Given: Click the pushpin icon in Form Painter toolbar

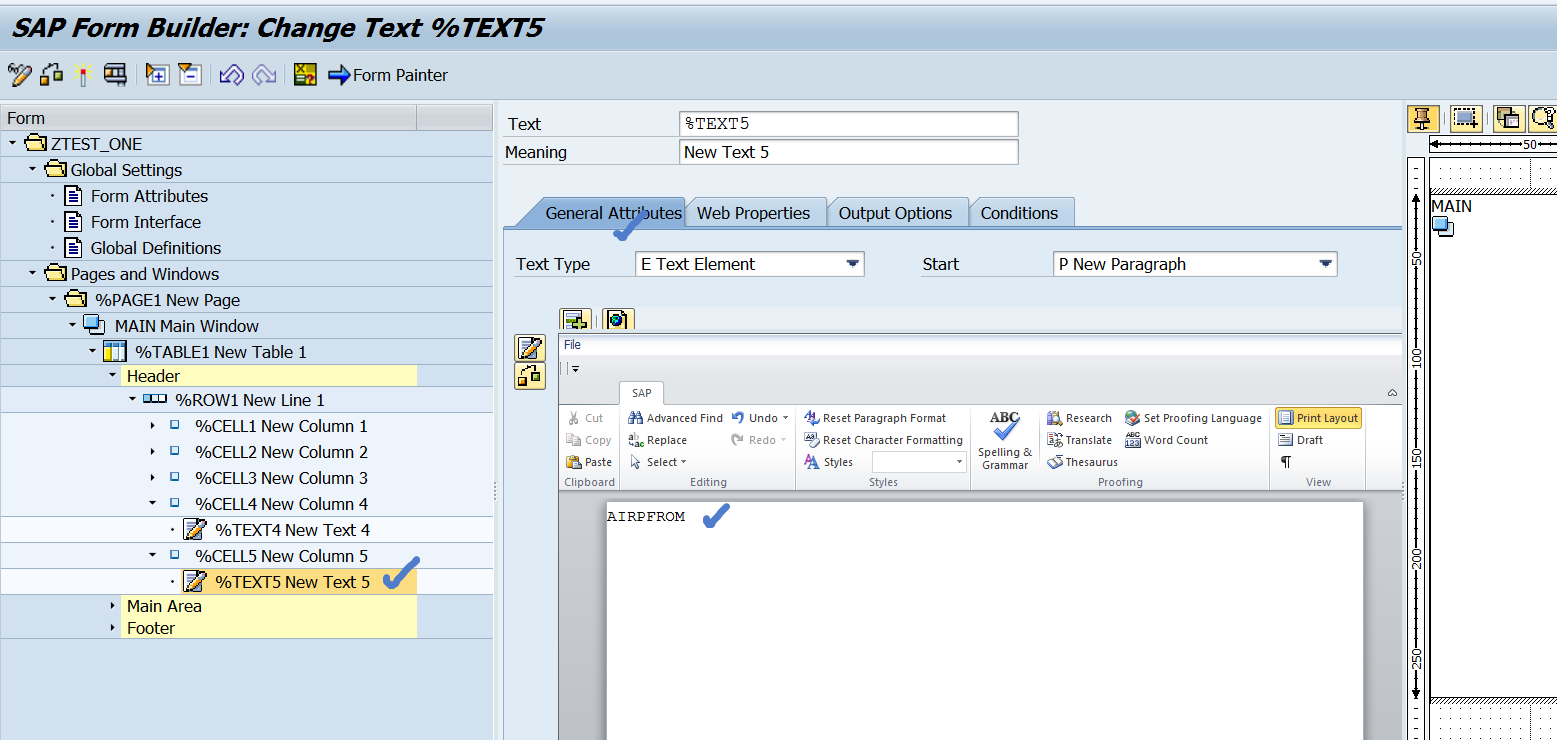Looking at the screenshot, I should click(1423, 118).
